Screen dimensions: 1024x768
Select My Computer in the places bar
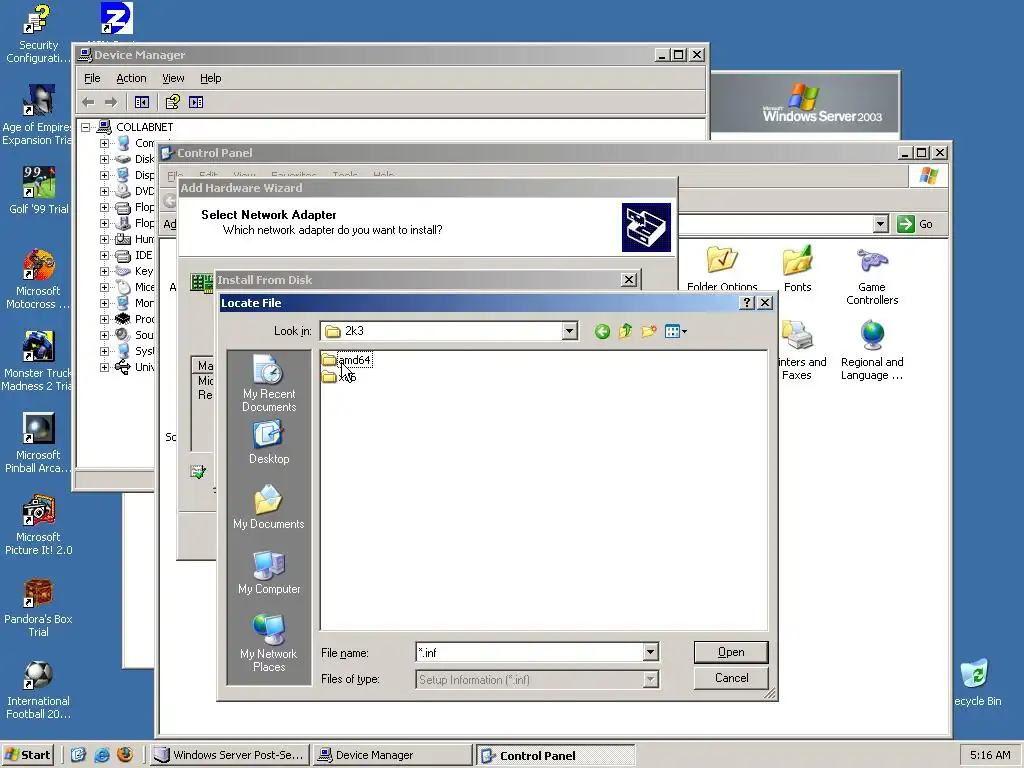coord(268,573)
